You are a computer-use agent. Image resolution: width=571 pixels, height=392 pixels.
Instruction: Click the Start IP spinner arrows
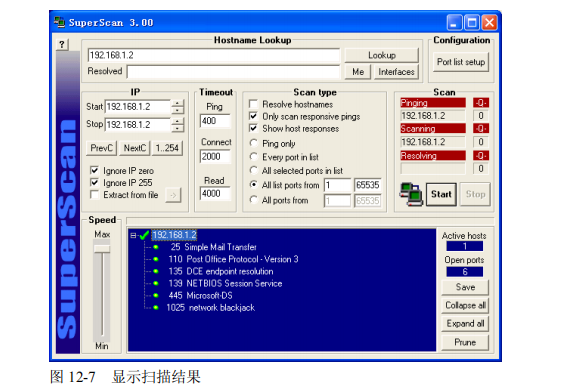[177, 107]
